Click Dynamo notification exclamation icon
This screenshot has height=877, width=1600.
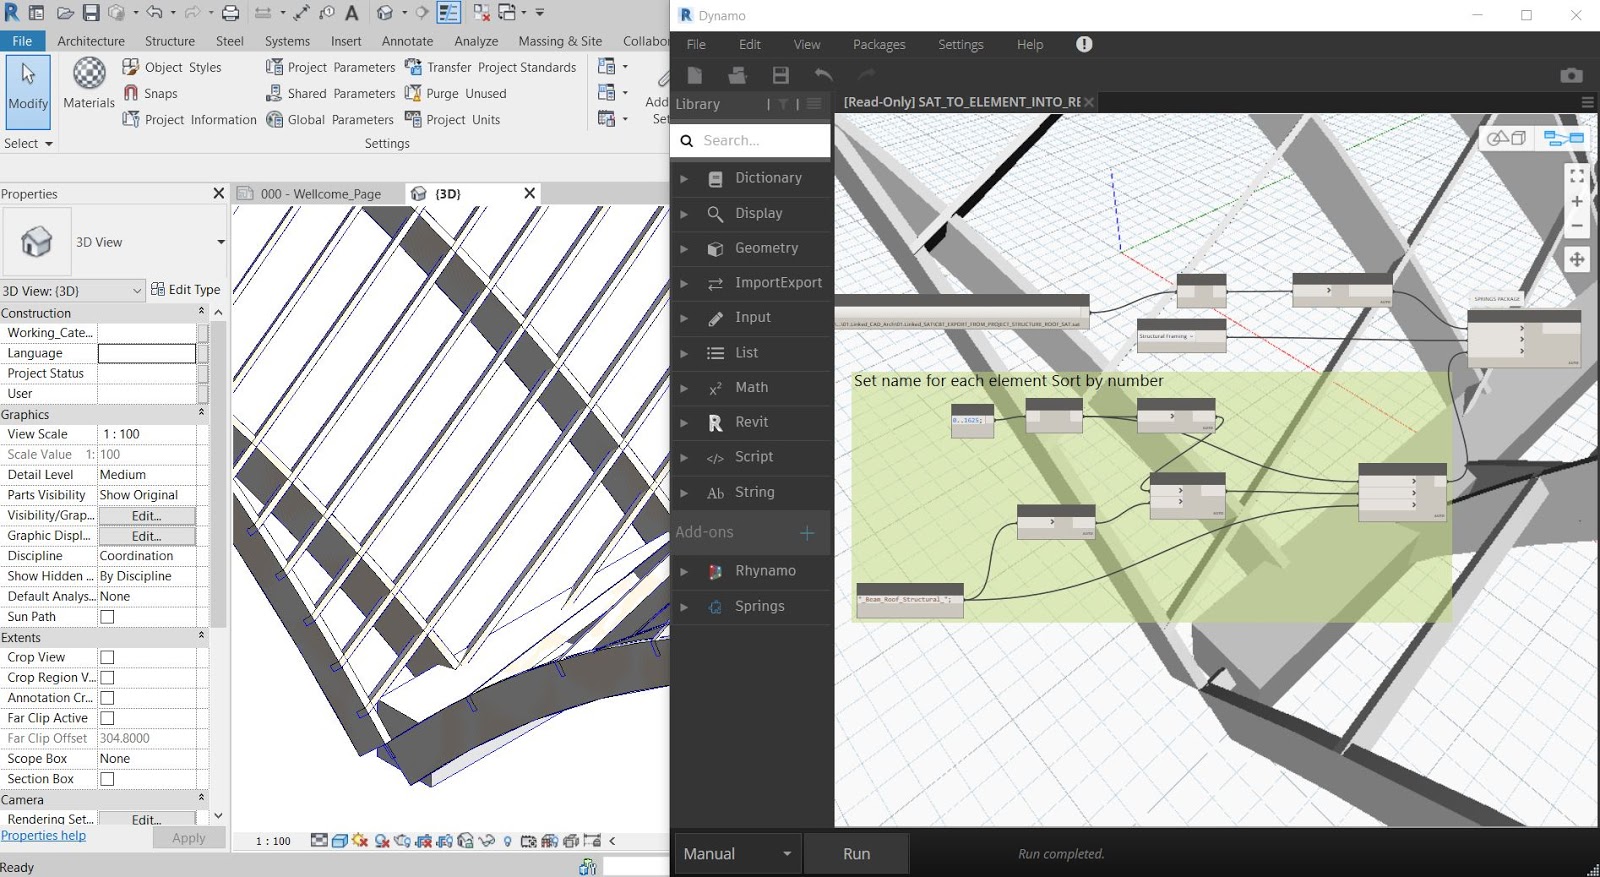pyautogui.click(x=1084, y=44)
